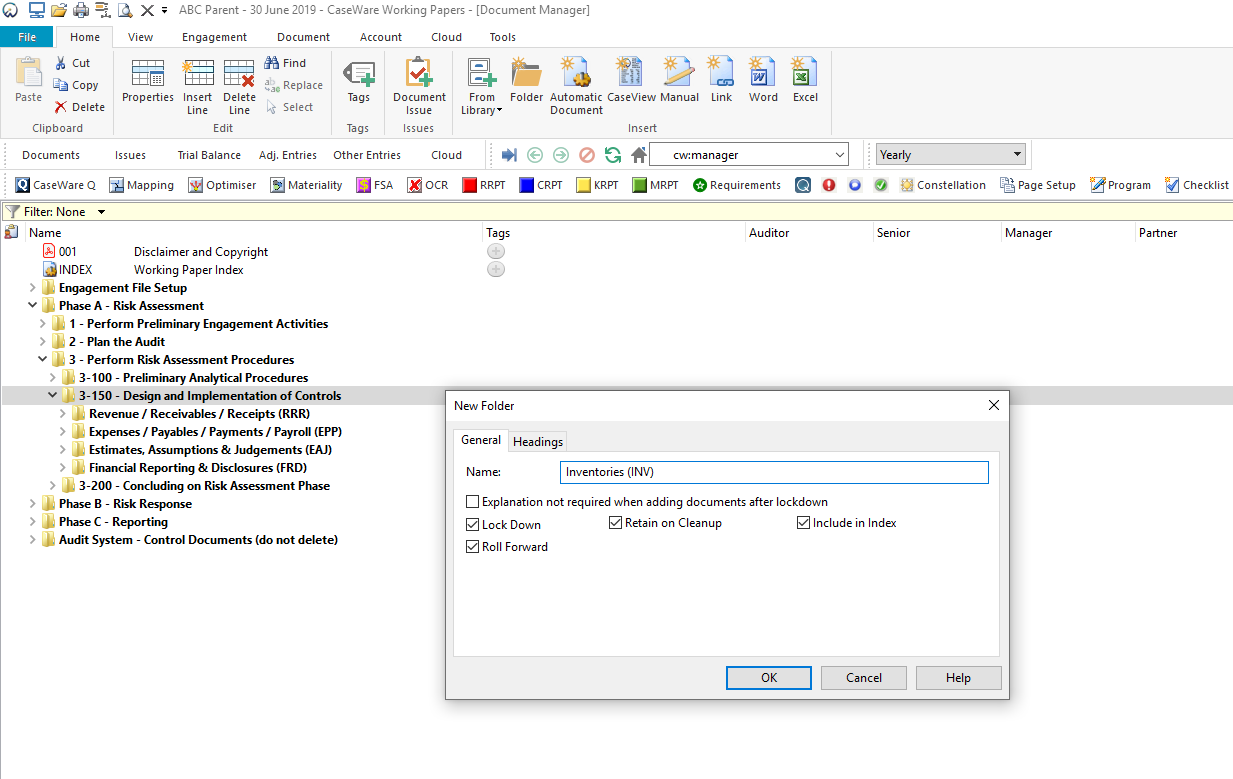The image size is (1233, 779).
Task: Open the Constellation tool
Action: tap(943, 185)
